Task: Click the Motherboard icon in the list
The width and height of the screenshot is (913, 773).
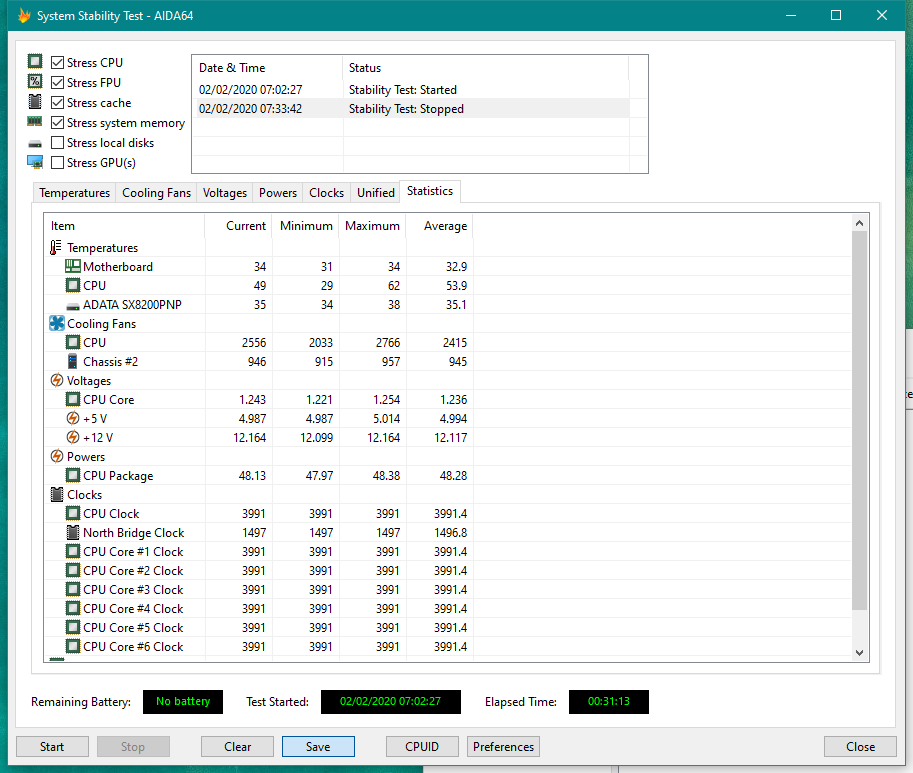Action: click(x=72, y=267)
